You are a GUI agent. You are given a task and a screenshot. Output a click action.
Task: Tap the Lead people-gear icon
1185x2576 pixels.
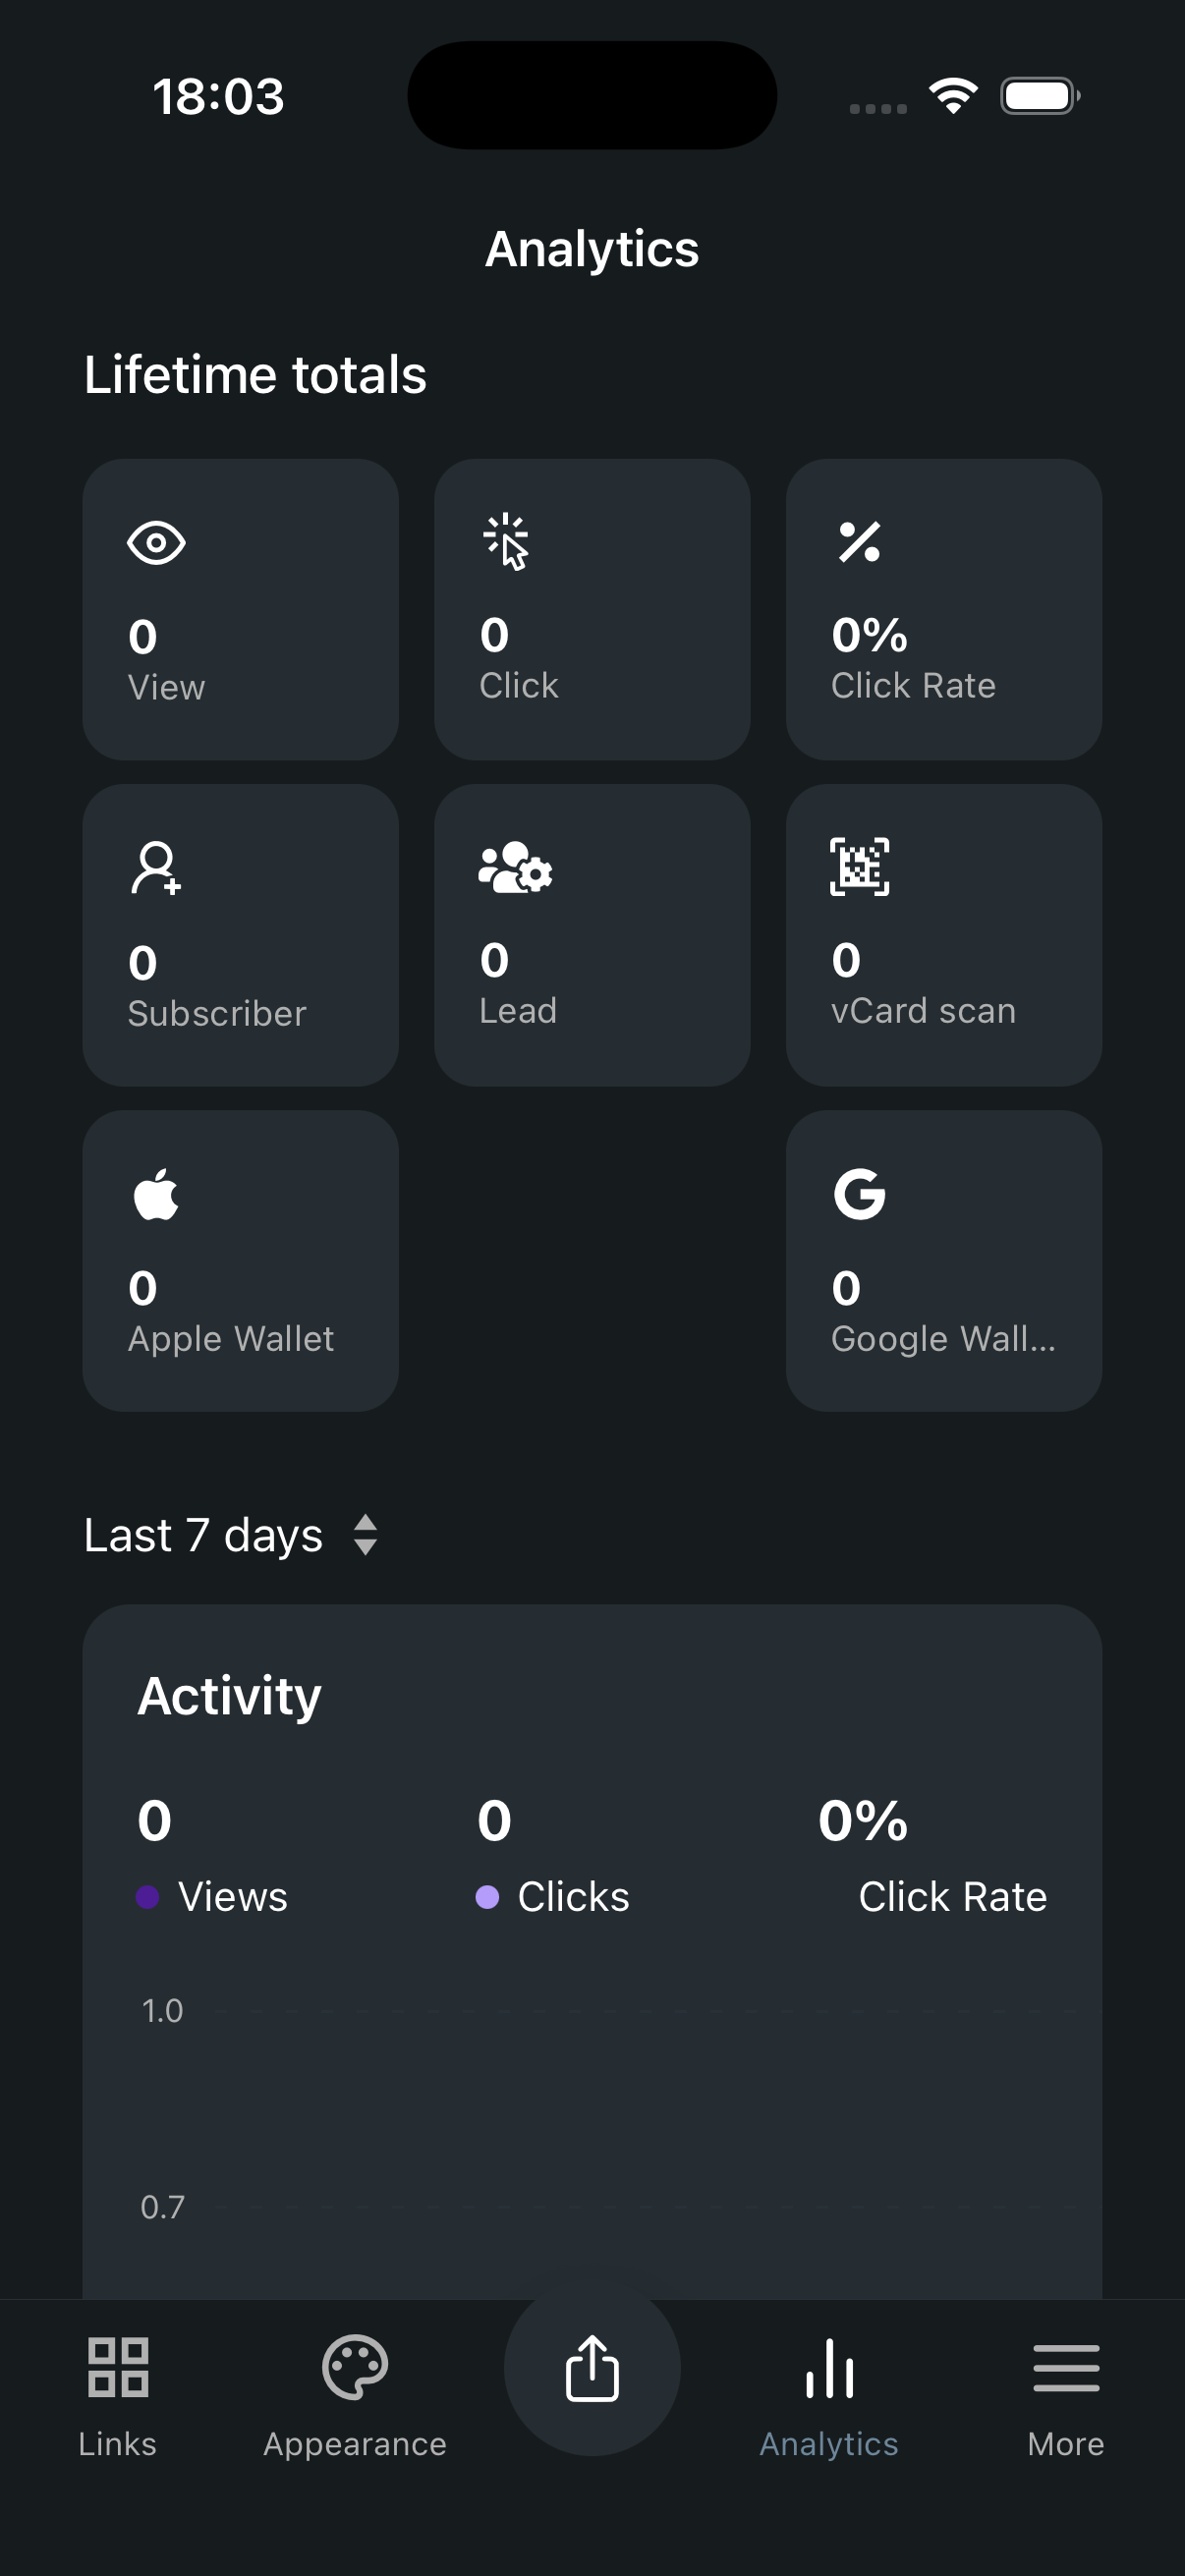(x=515, y=867)
